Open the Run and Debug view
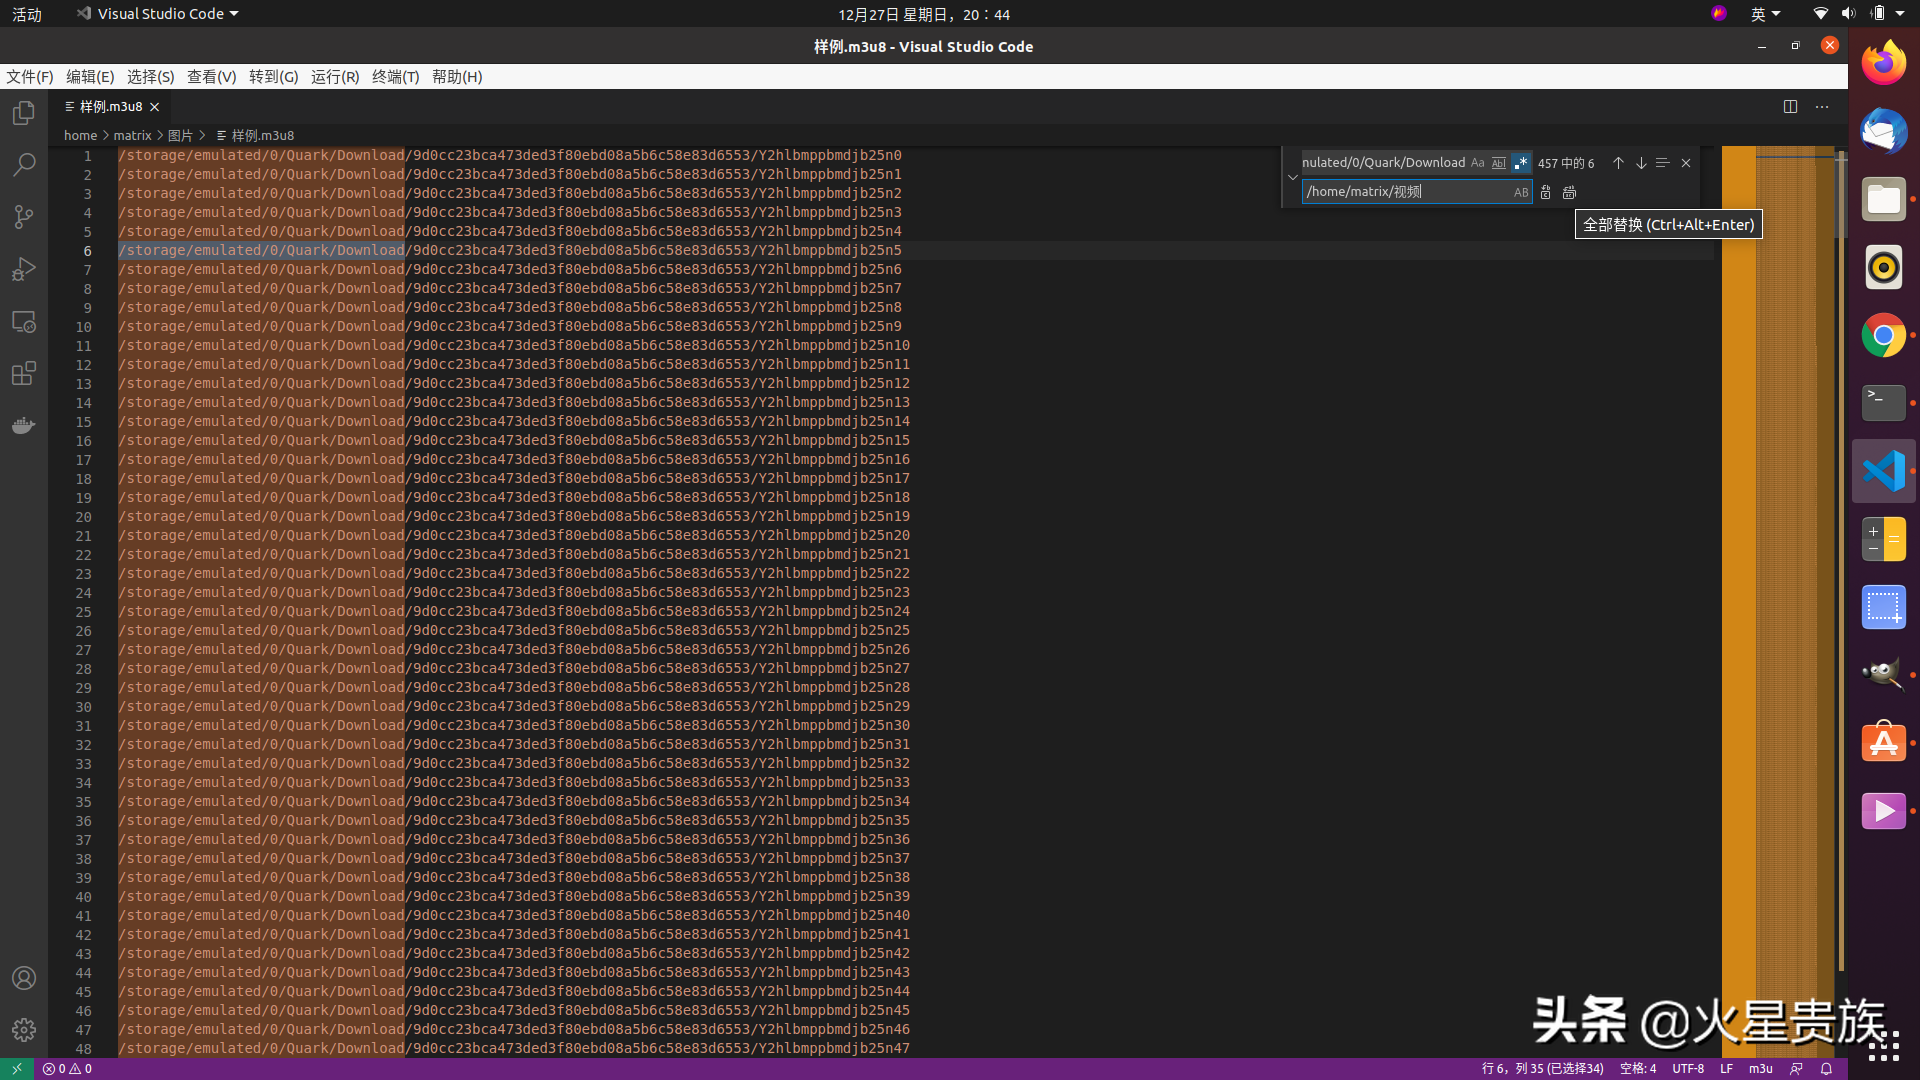The width and height of the screenshot is (1920, 1080). click(x=24, y=269)
